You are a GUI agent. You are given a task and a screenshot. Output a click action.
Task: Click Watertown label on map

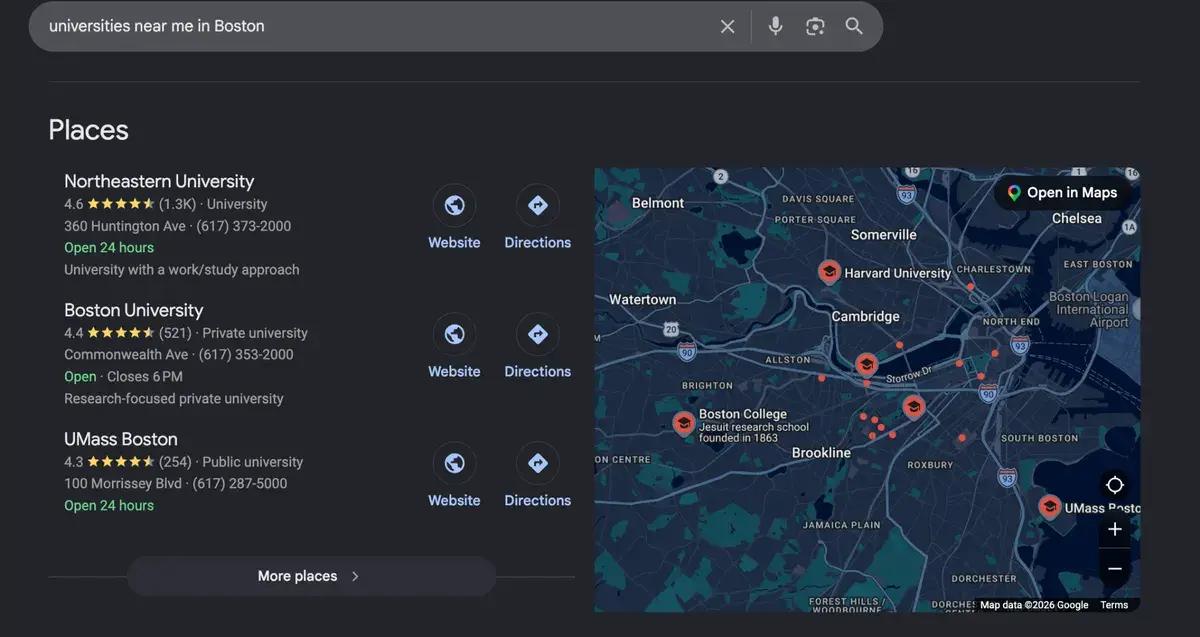click(643, 300)
